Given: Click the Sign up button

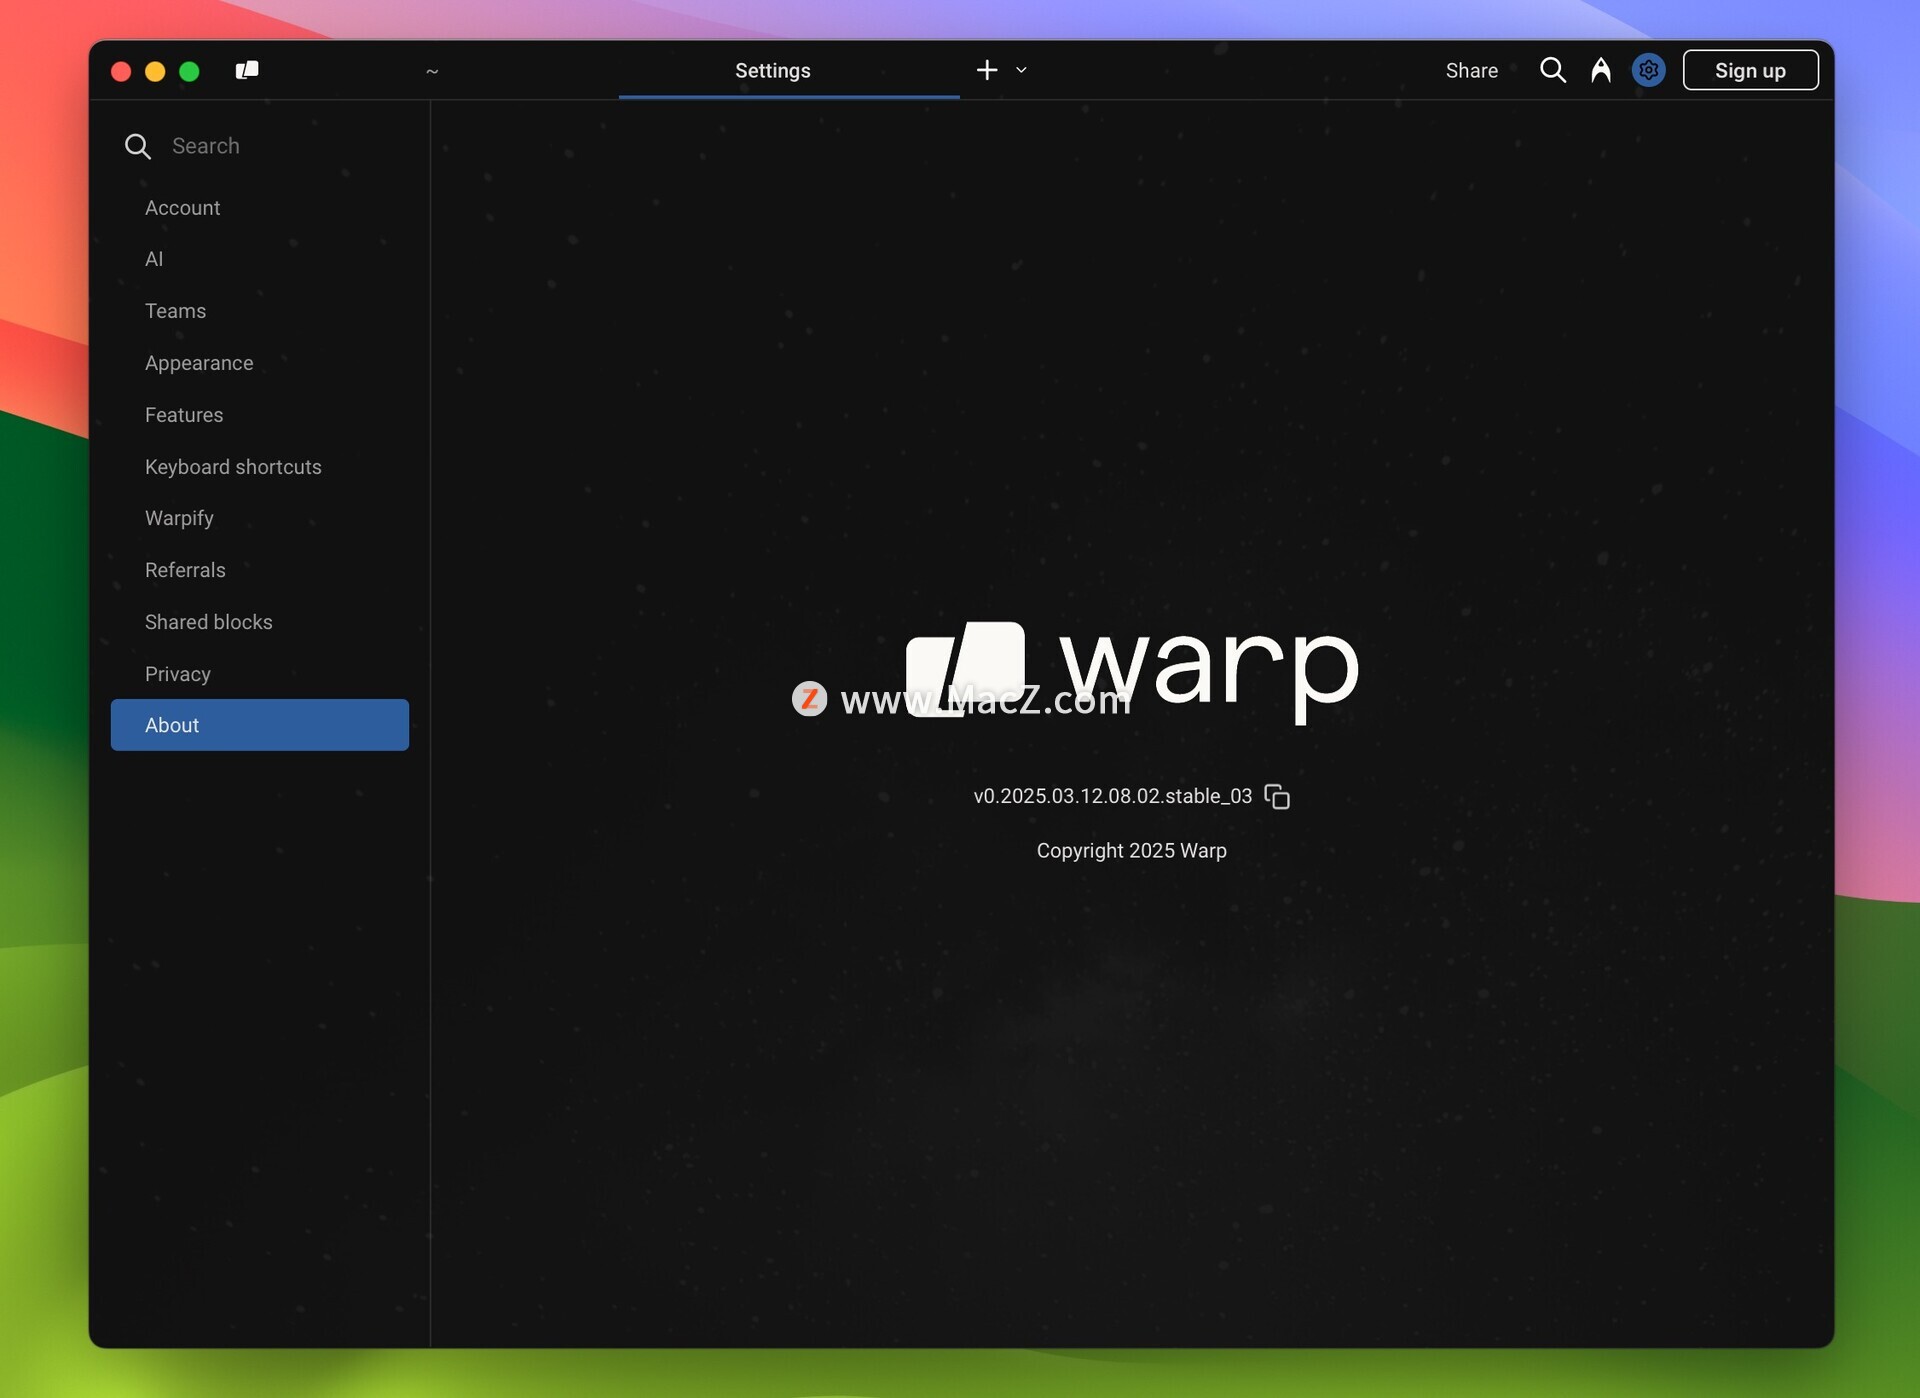Looking at the screenshot, I should point(1750,70).
